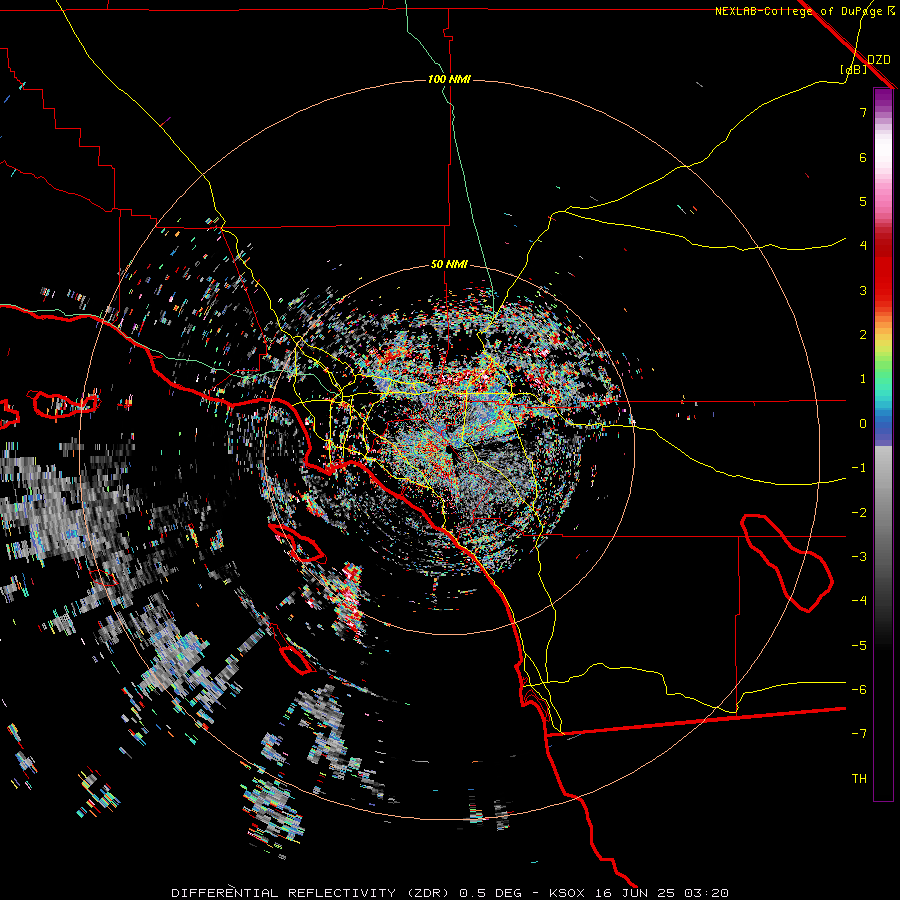Click the -3 dB tick label on legend
This screenshot has width=900, height=900.
[859, 557]
